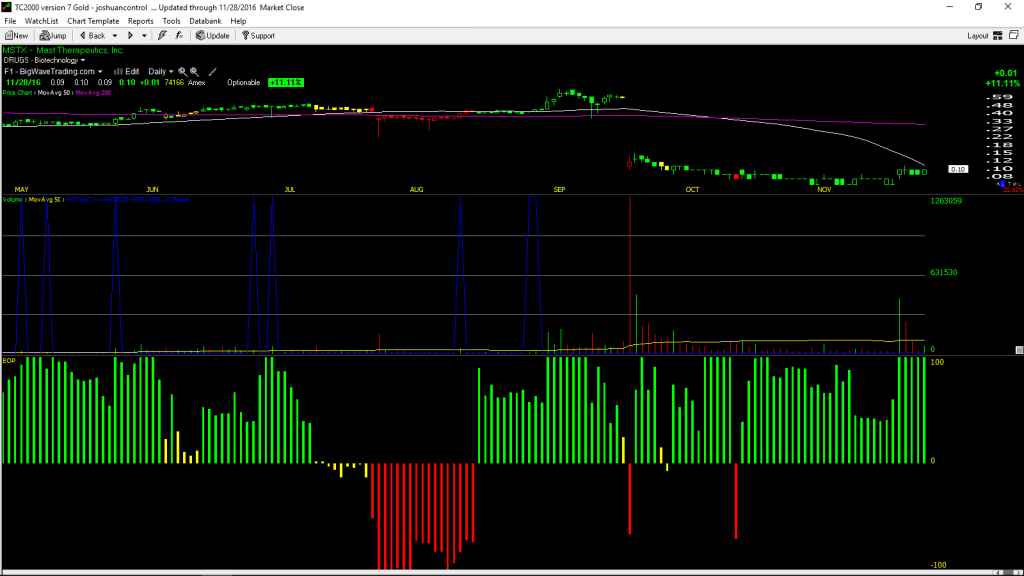Screen dimensions: 1024x576
Task: Go forward with the right arrow button
Action: pos(130,36)
